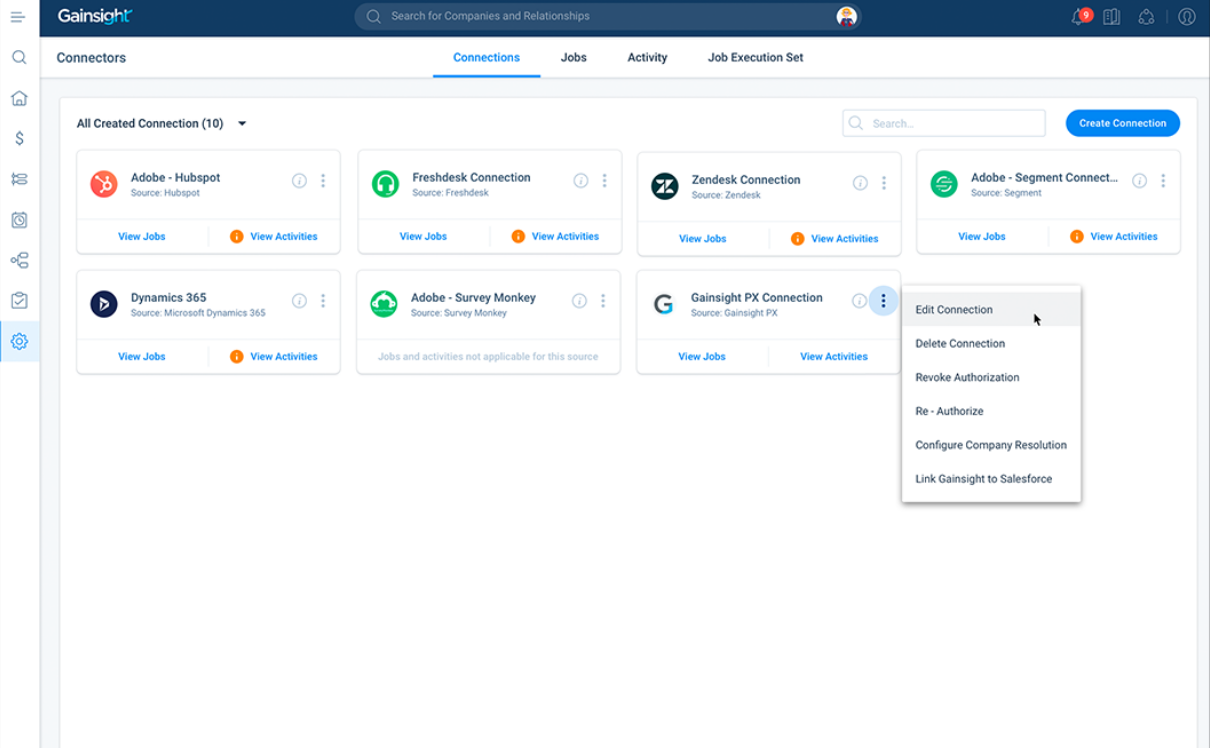
Task: Open options menu of Dynamics 365 card
Action: pyautogui.click(x=323, y=301)
